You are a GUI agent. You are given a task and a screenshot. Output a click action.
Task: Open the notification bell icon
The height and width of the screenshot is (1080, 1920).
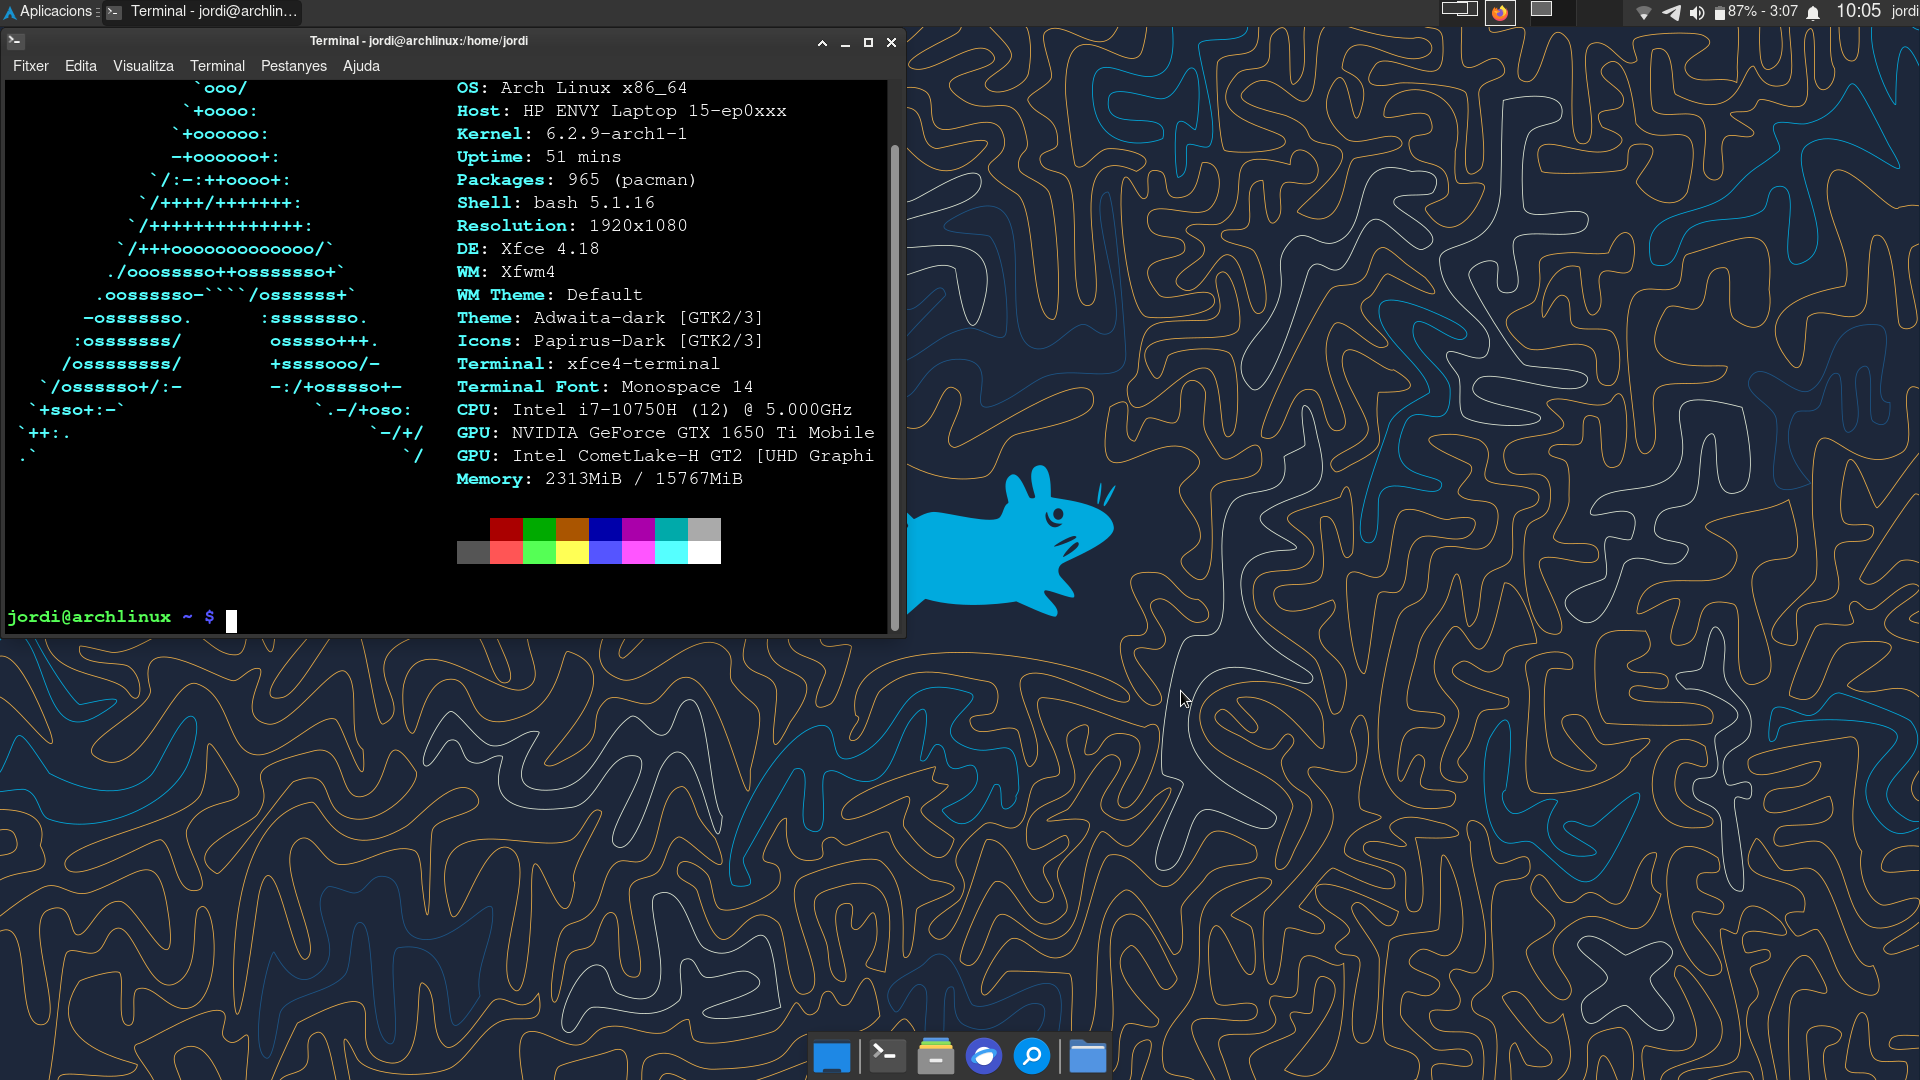tap(1813, 12)
